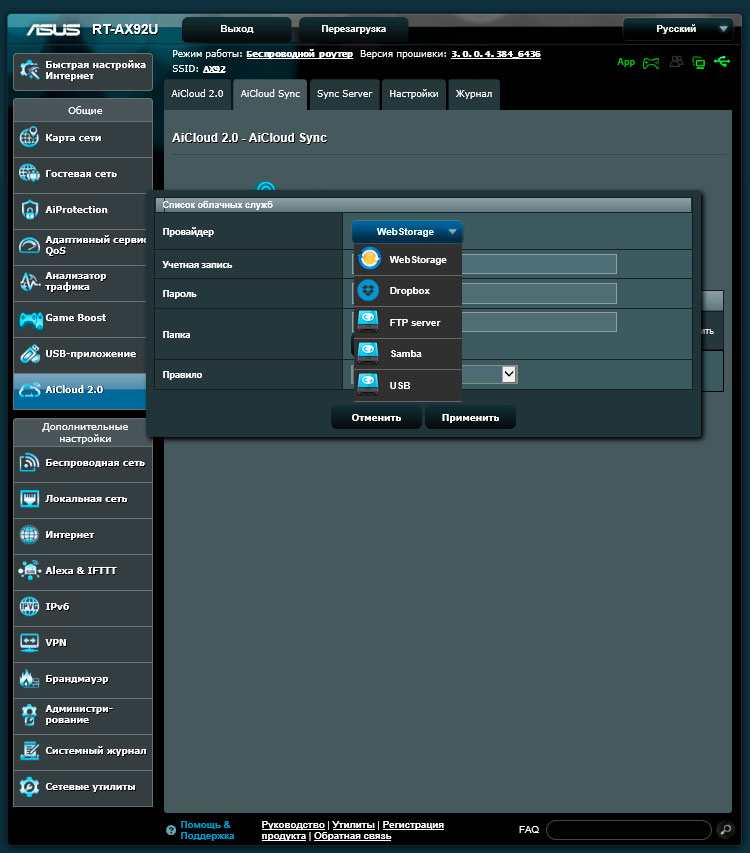This screenshot has width=750, height=853.
Task: Click the green App status label
Action: pyautogui.click(x=626, y=62)
